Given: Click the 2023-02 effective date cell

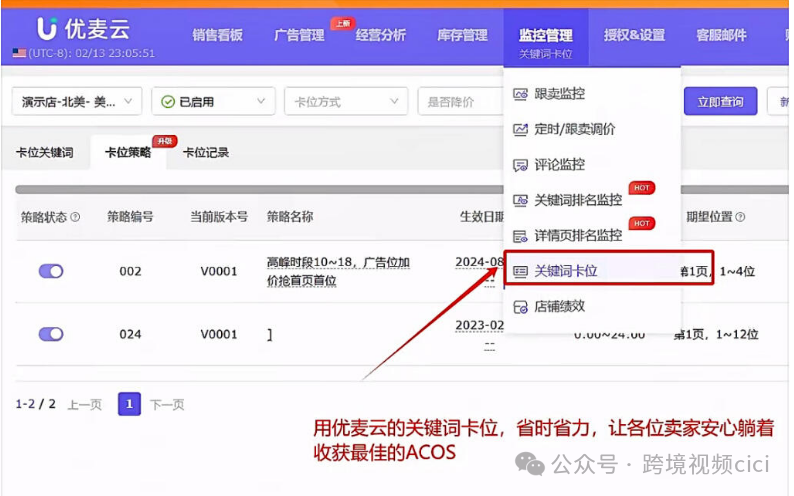Looking at the screenshot, I should [x=480, y=325].
